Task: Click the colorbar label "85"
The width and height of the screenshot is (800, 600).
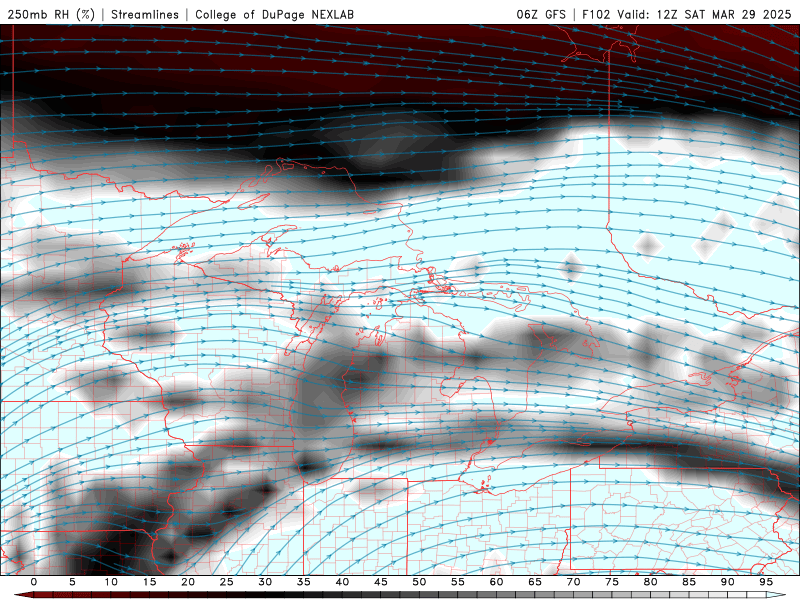Action: point(689,582)
